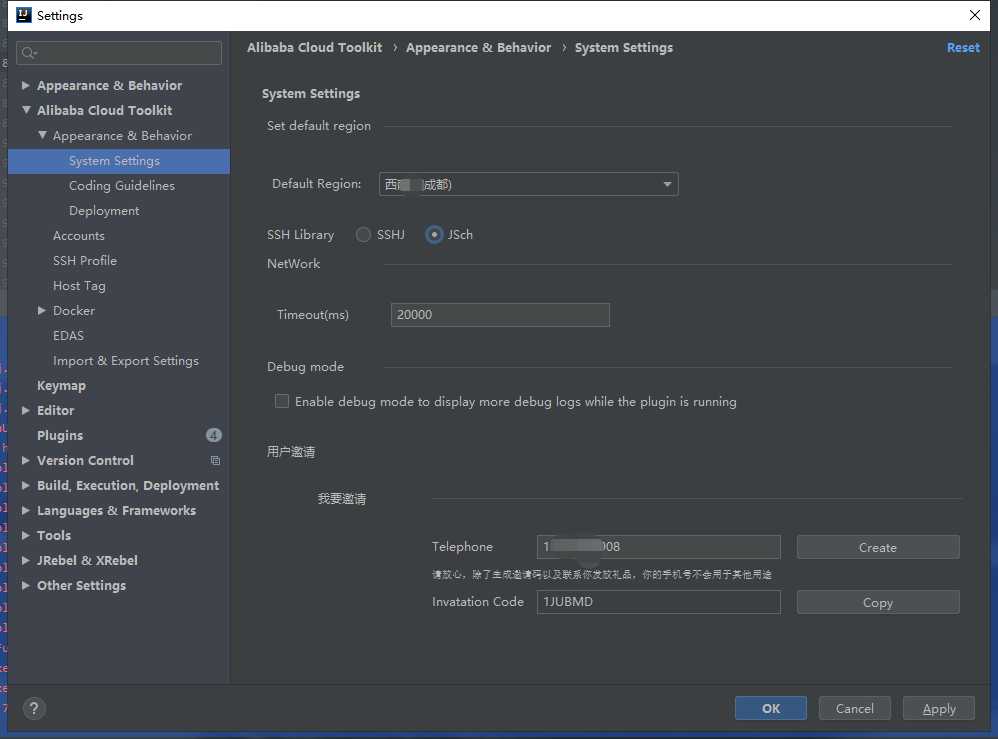Screen dimensions: 998x739
Task: Click Appearance & Behavior in the breadcrumb
Action: [479, 48]
